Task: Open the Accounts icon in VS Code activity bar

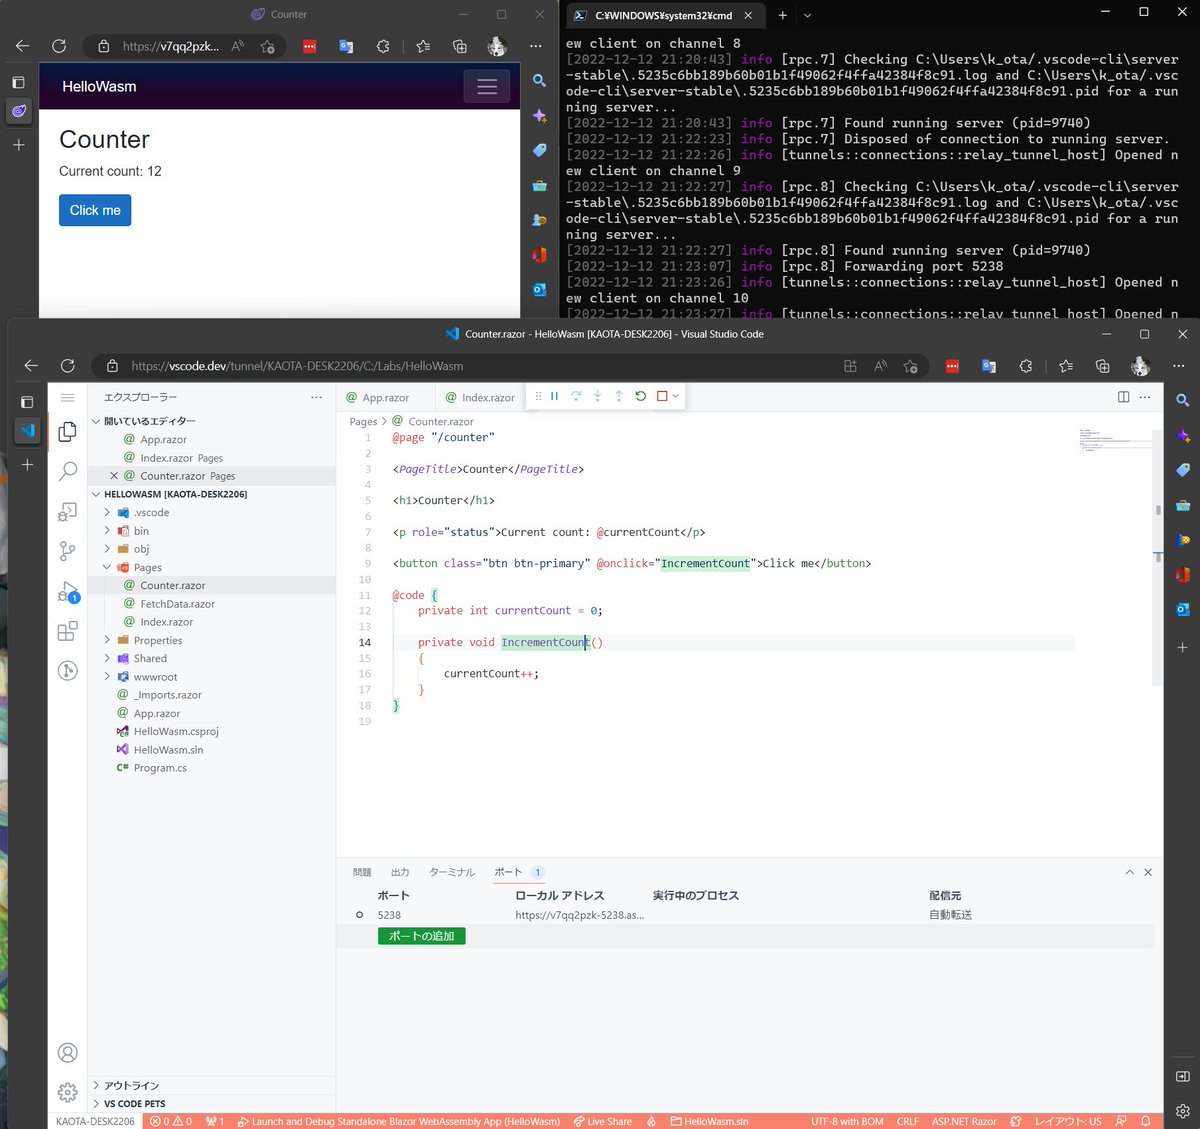Action: pyautogui.click(x=68, y=1052)
